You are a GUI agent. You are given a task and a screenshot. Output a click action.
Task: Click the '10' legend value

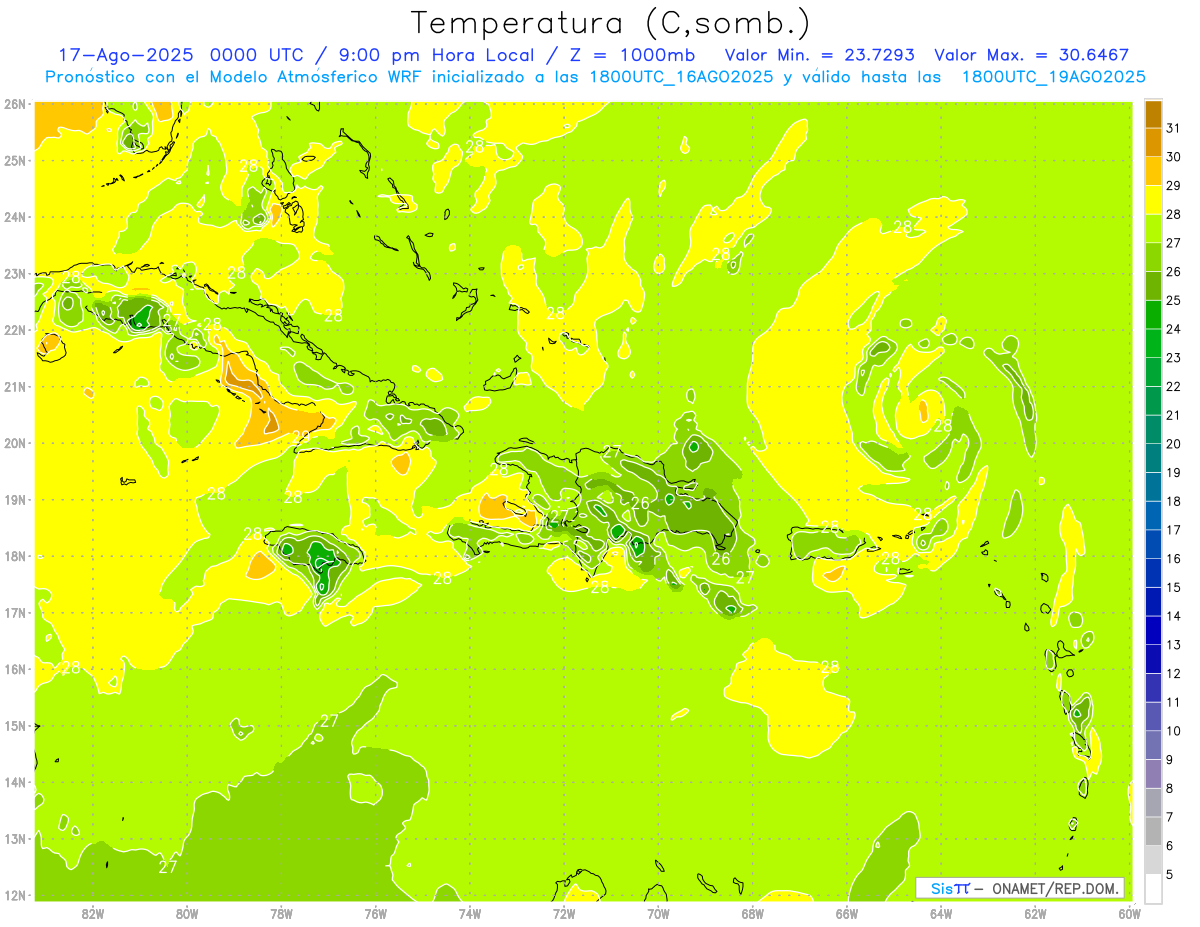point(1173,731)
